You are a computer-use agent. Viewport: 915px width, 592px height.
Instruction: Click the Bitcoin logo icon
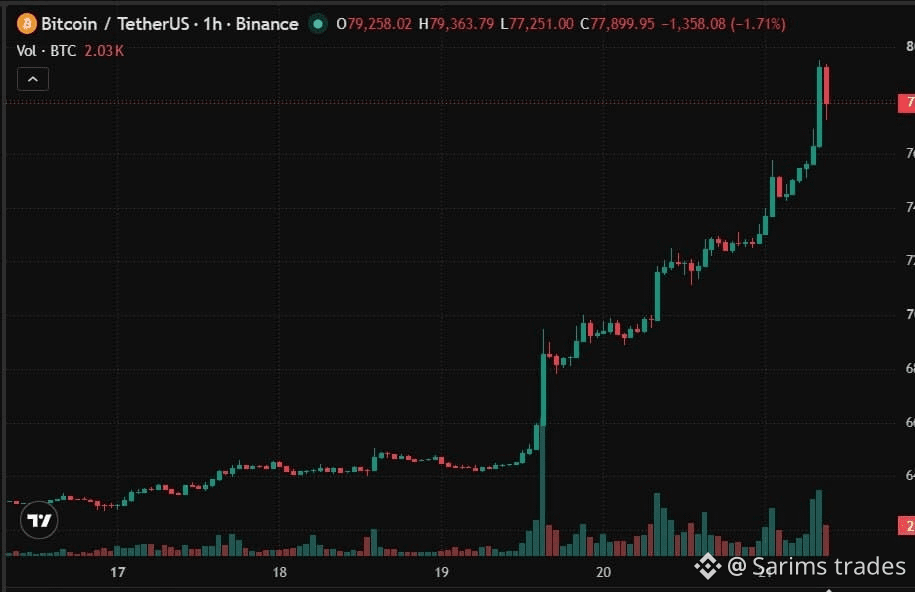point(26,24)
